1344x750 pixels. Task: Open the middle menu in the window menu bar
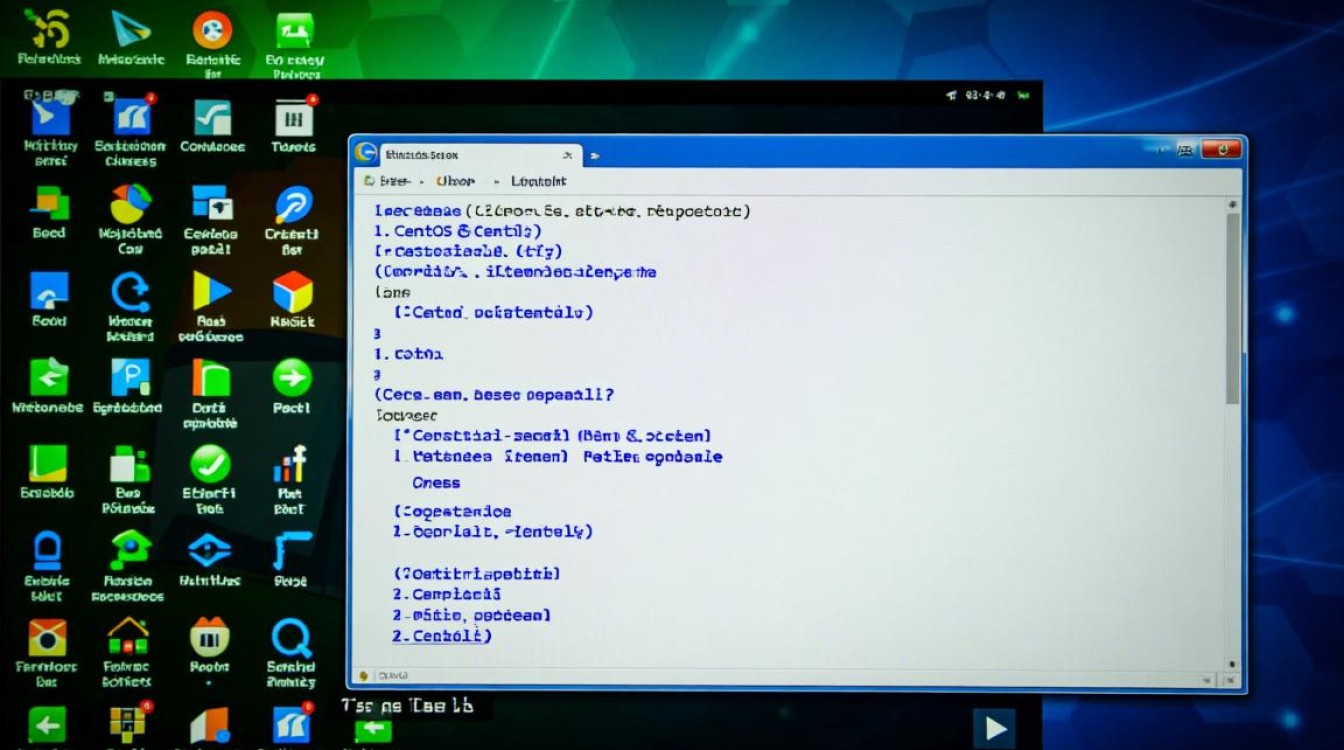(456, 181)
